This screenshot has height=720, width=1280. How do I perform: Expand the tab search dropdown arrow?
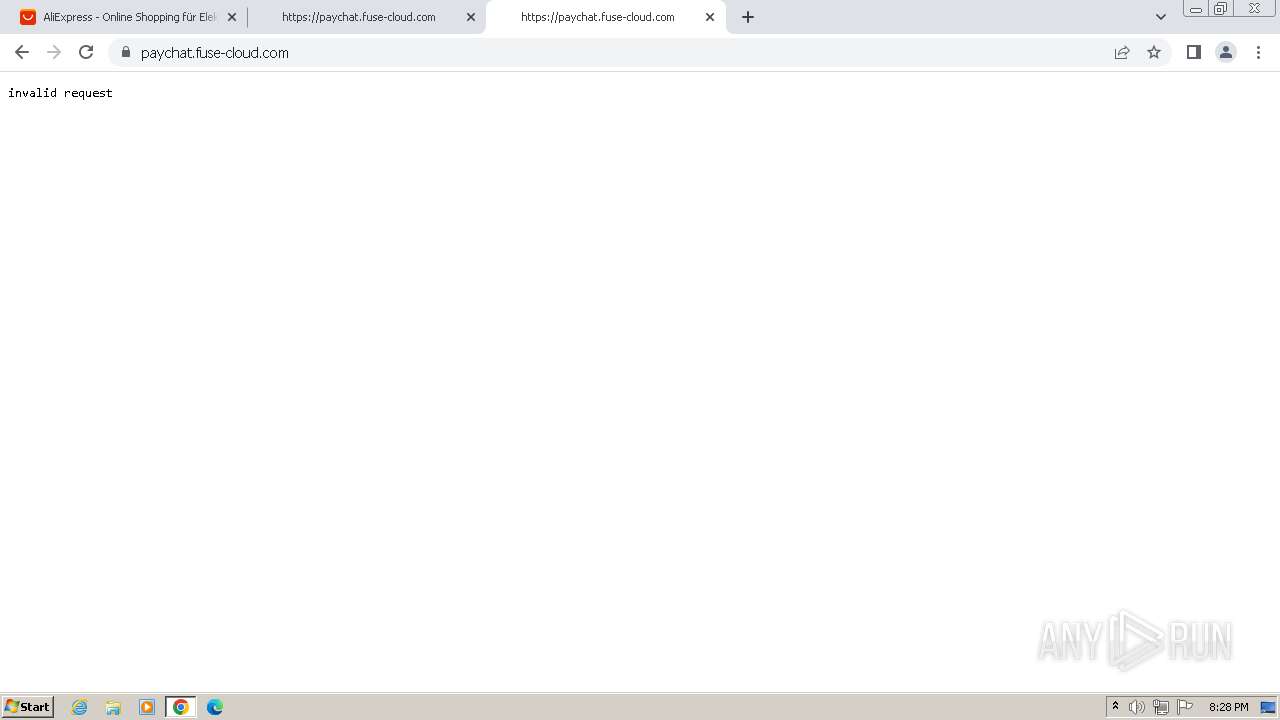point(1161,17)
